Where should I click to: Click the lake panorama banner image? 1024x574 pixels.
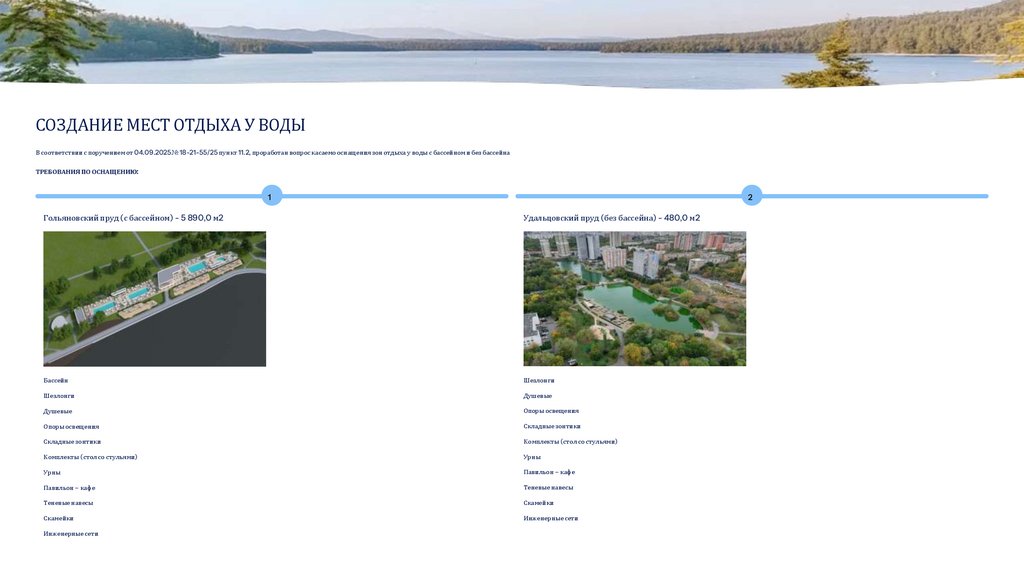tap(512, 42)
